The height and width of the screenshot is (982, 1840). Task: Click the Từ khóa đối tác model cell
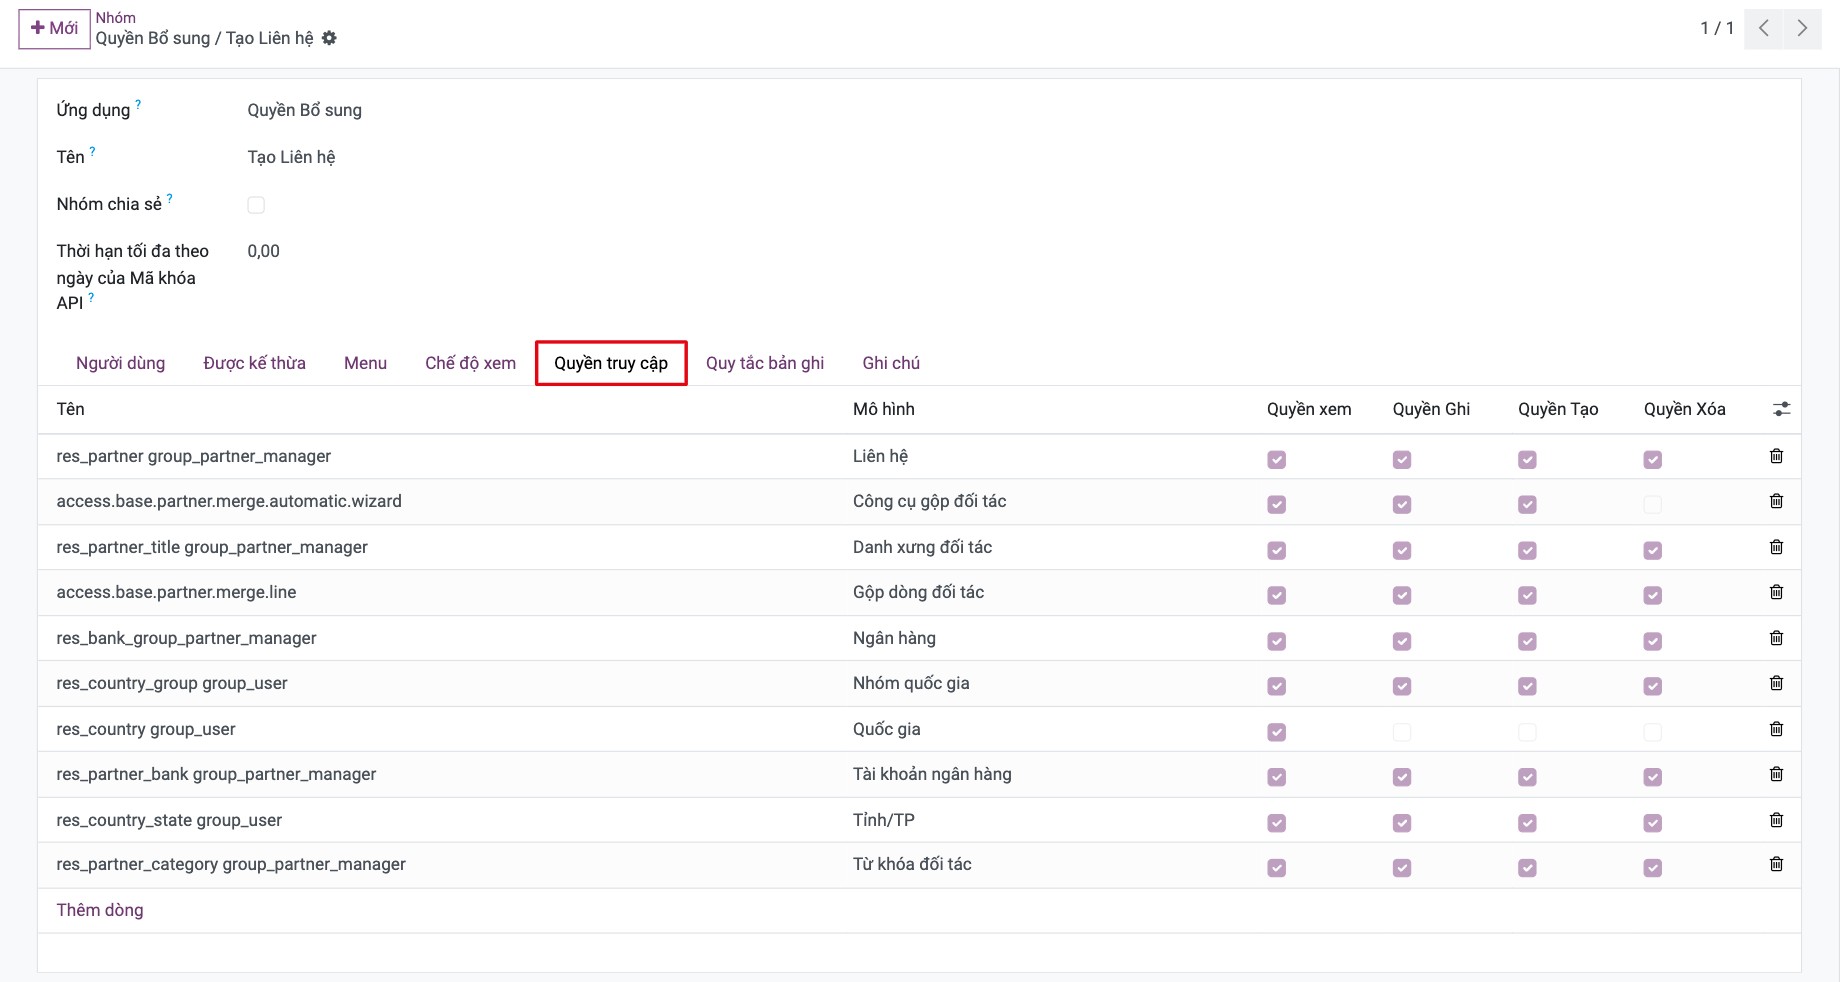click(x=912, y=864)
